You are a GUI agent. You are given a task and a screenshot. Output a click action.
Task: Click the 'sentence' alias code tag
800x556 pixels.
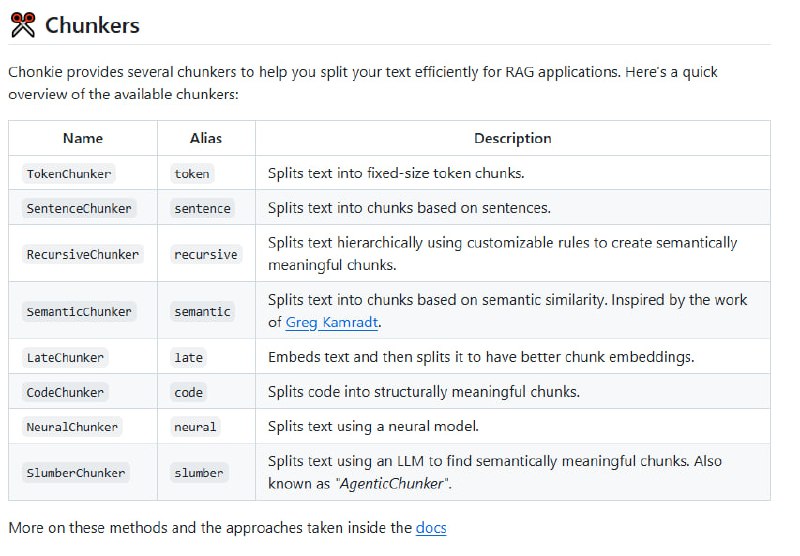coord(202,208)
